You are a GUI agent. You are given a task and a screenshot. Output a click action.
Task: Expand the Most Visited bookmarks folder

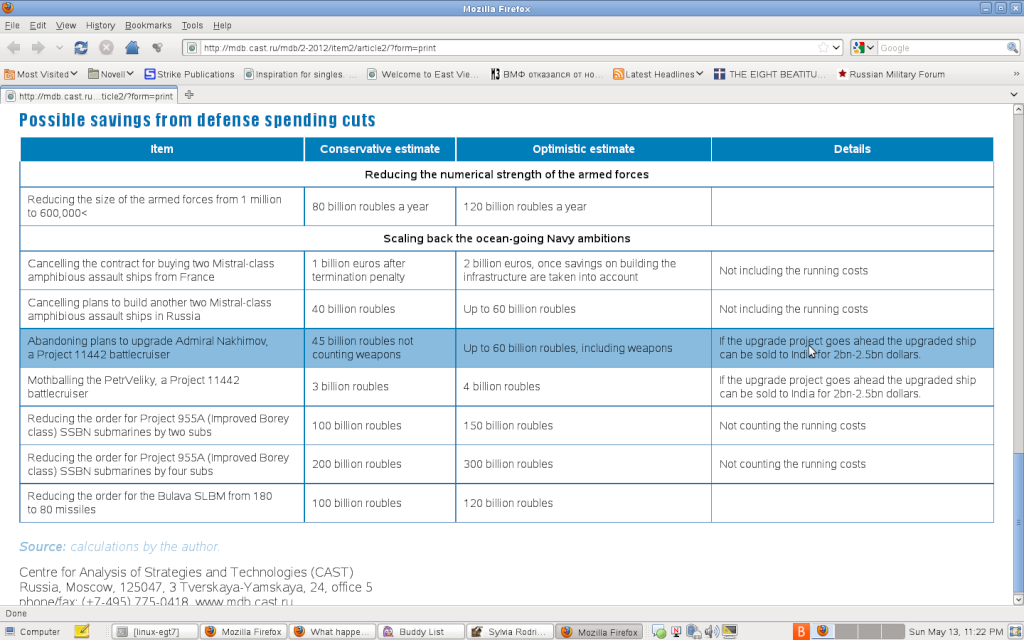[40, 74]
